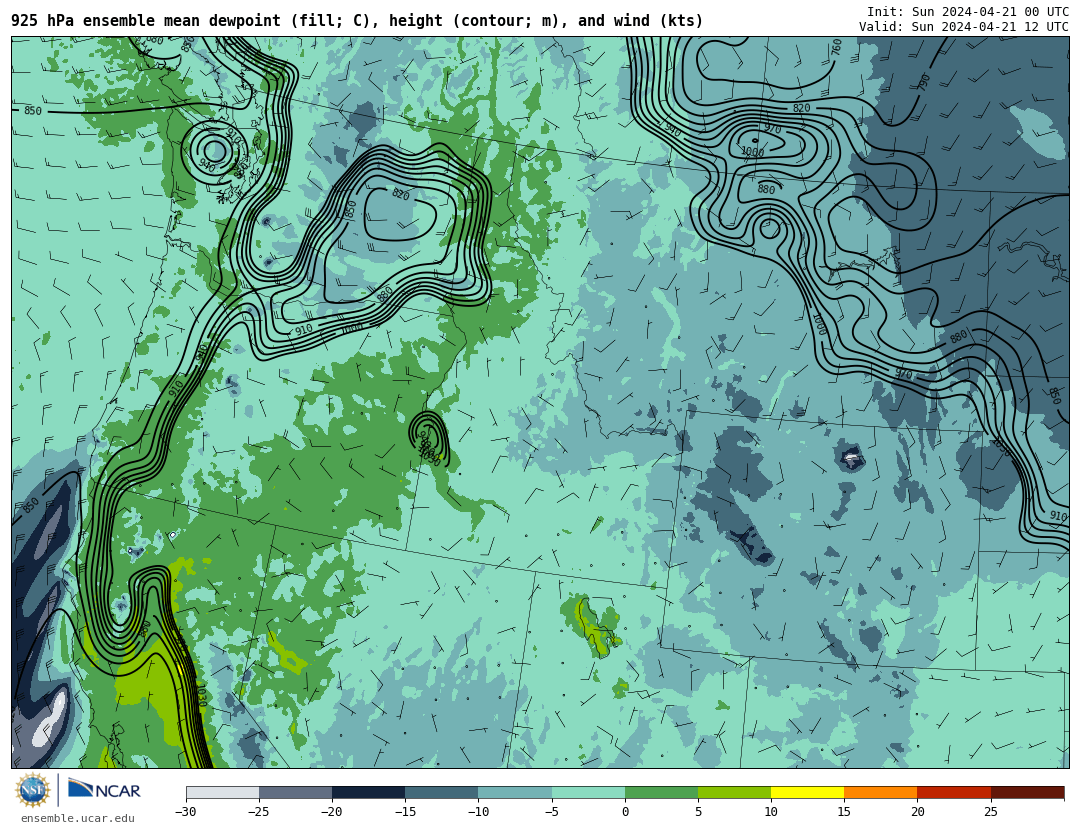Click the NSF logo

[33, 790]
